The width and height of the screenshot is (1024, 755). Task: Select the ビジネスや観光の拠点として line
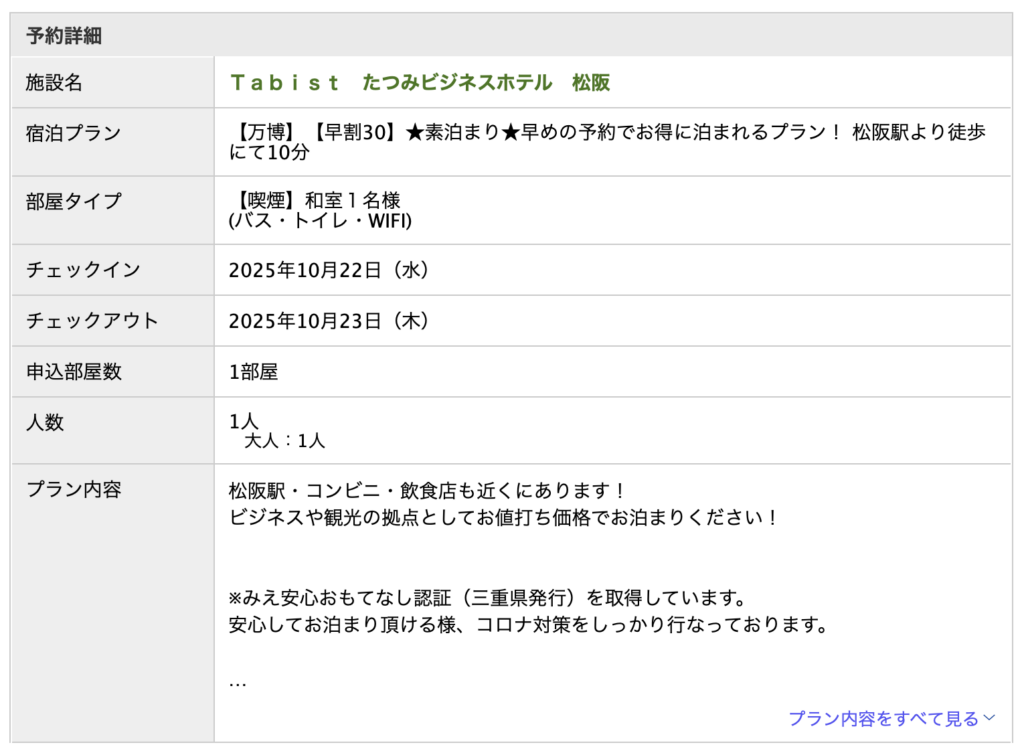tap(503, 518)
